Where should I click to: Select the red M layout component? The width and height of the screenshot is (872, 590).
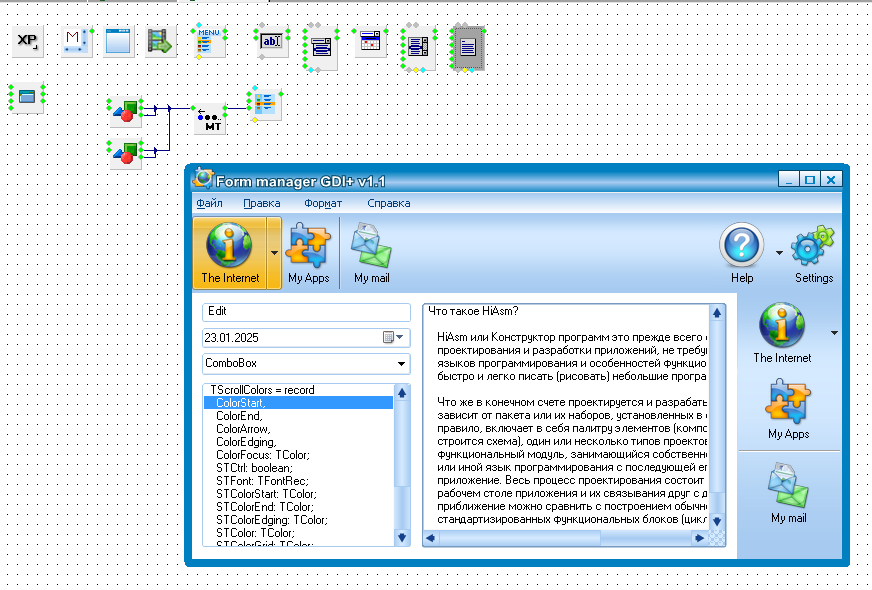(x=77, y=41)
